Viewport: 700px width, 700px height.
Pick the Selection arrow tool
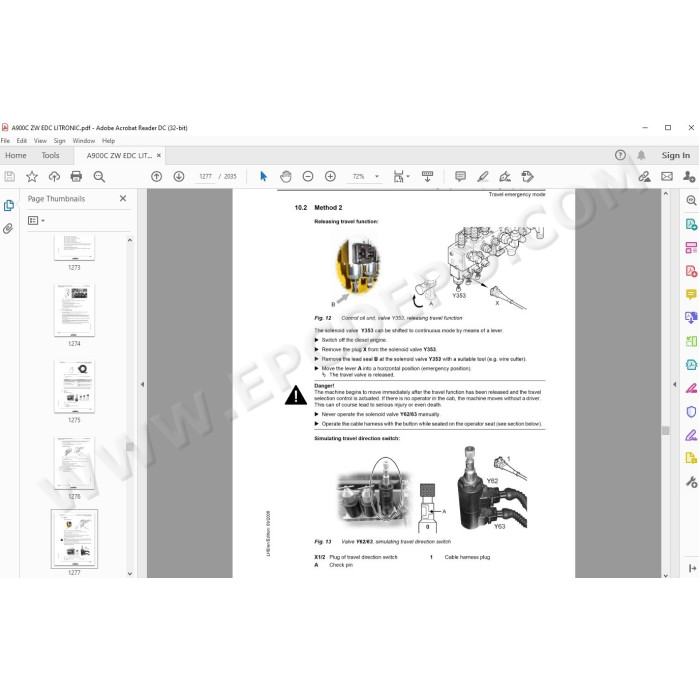point(263,176)
